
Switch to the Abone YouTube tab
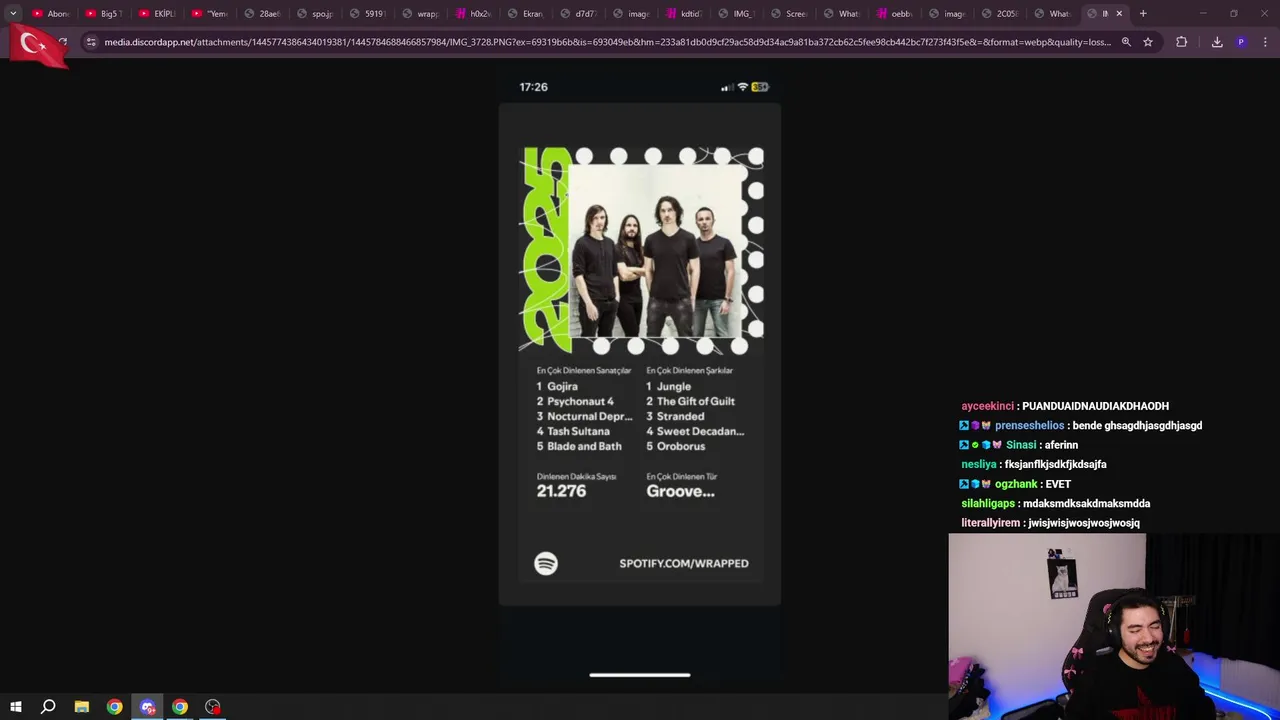(50, 13)
